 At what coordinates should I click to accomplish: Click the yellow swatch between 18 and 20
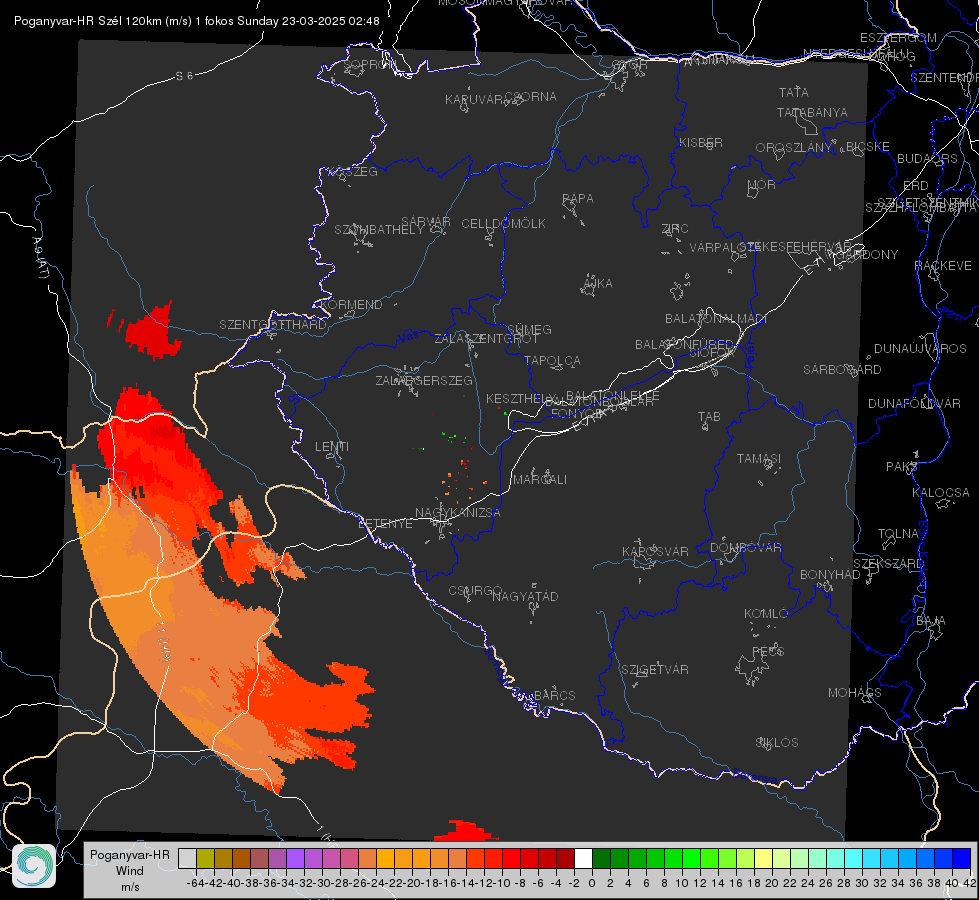pyautogui.click(x=764, y=858)
